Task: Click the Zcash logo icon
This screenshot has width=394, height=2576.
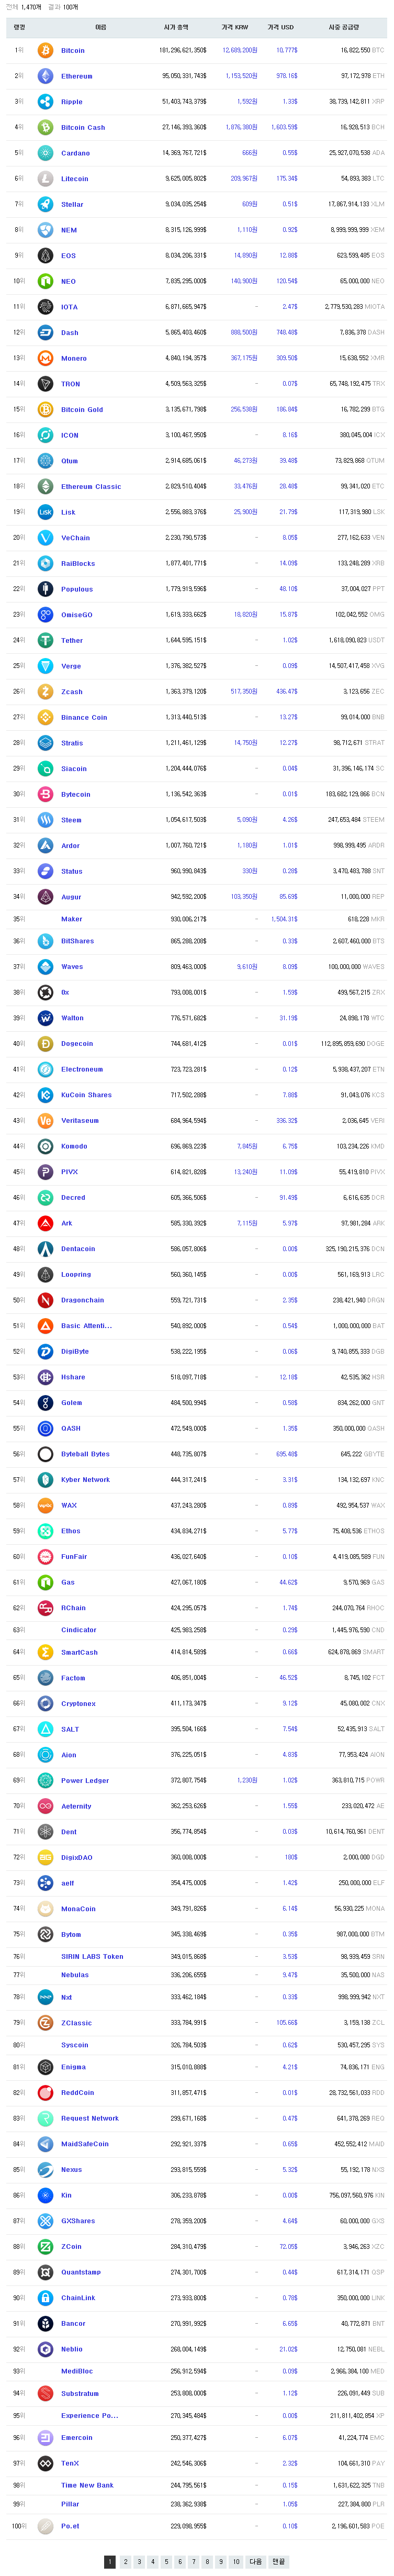Action: click(x=45, y=691)
